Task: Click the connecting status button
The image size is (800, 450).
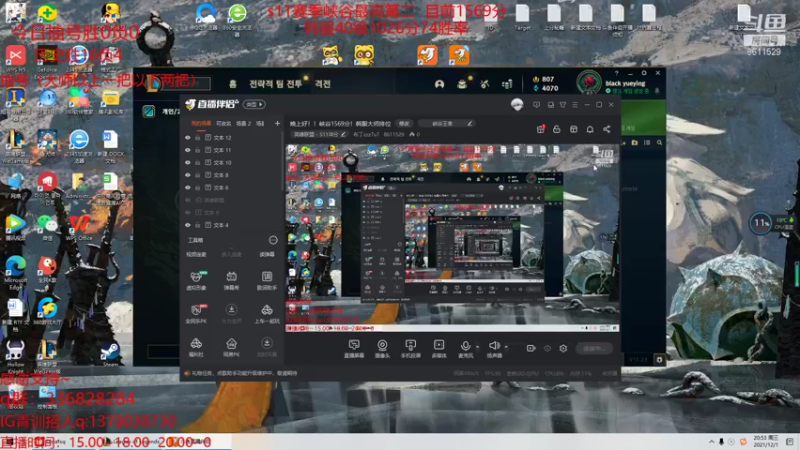Action: tap(594, 348)
